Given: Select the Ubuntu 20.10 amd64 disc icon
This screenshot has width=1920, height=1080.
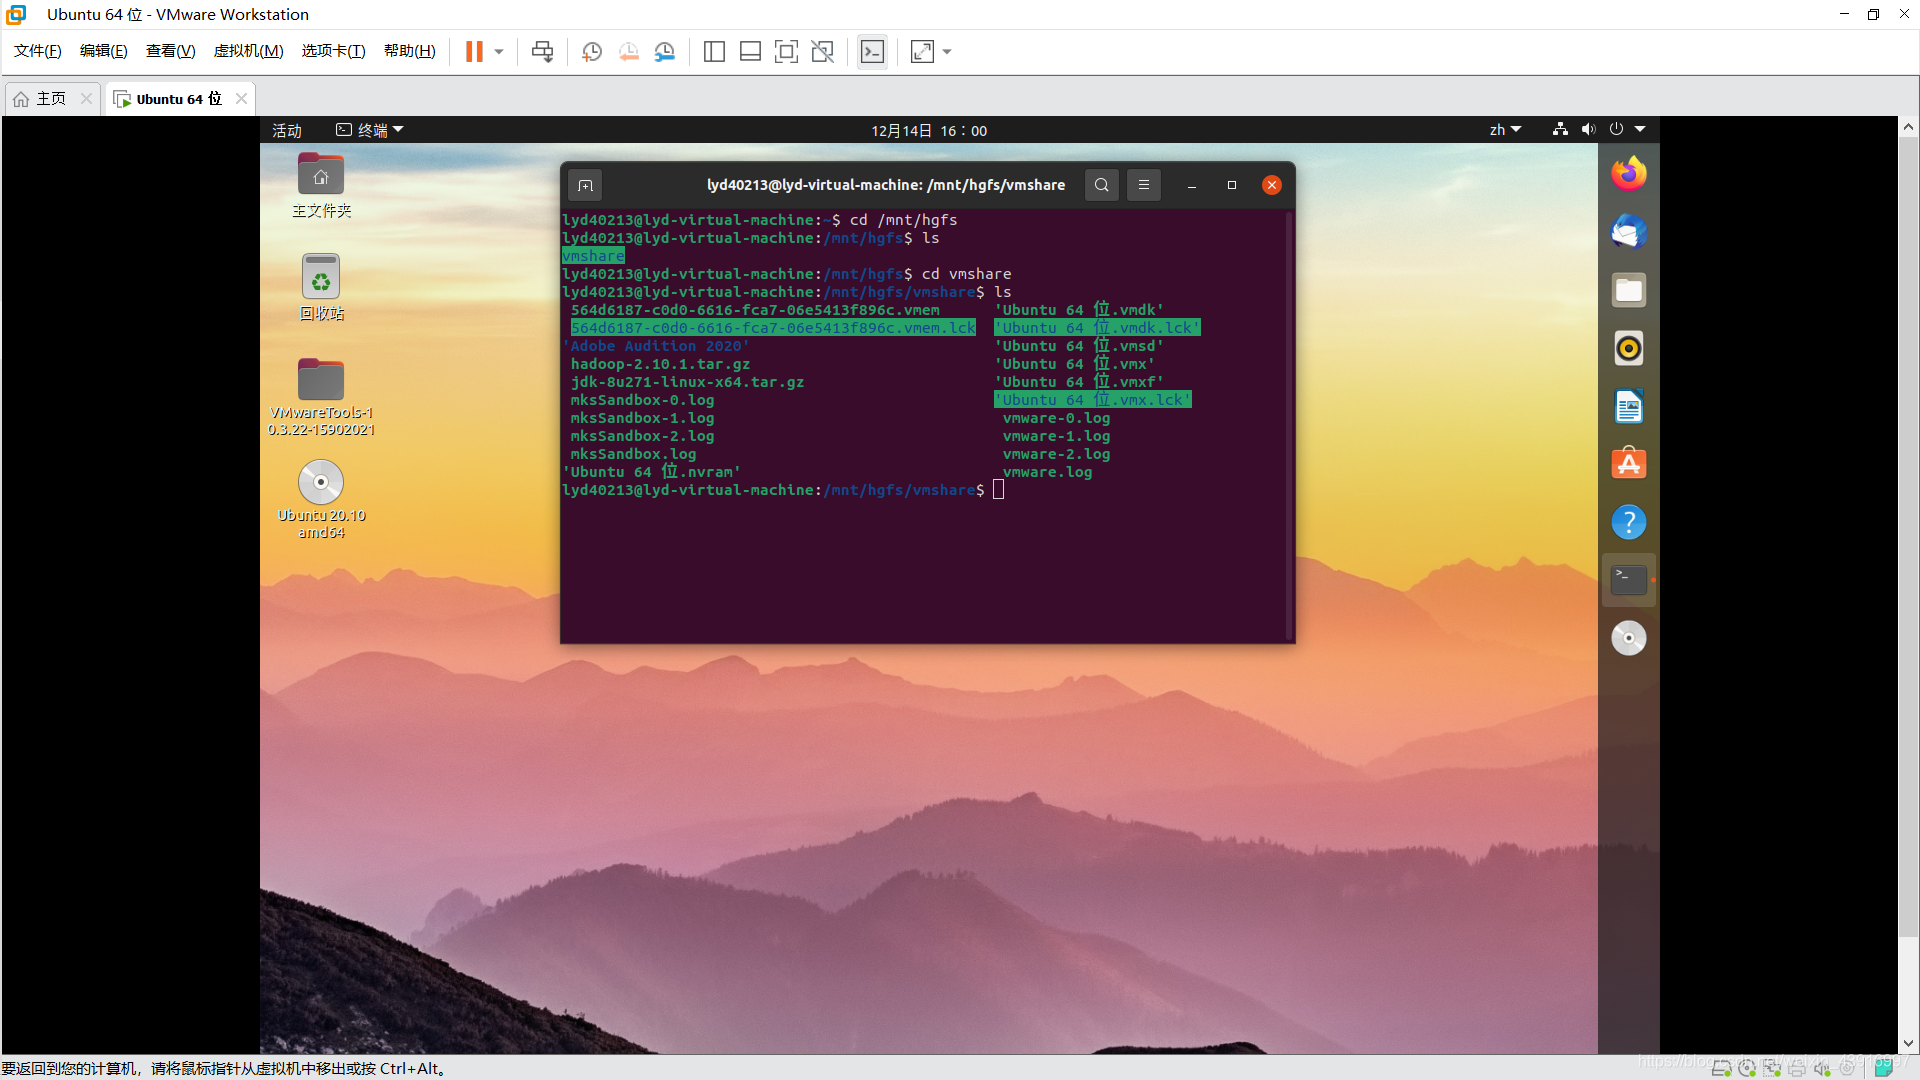Looking at the screenshot, I should (321, 499).
